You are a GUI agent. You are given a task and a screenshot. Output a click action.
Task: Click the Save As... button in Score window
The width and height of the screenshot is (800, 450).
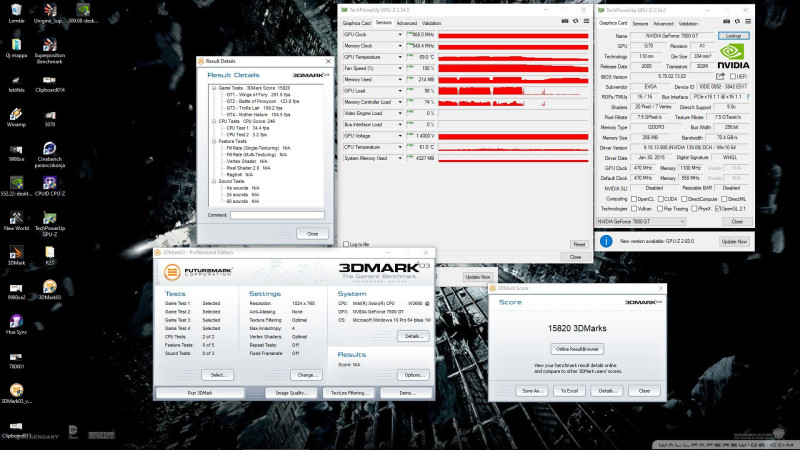[x=531, y=391]
